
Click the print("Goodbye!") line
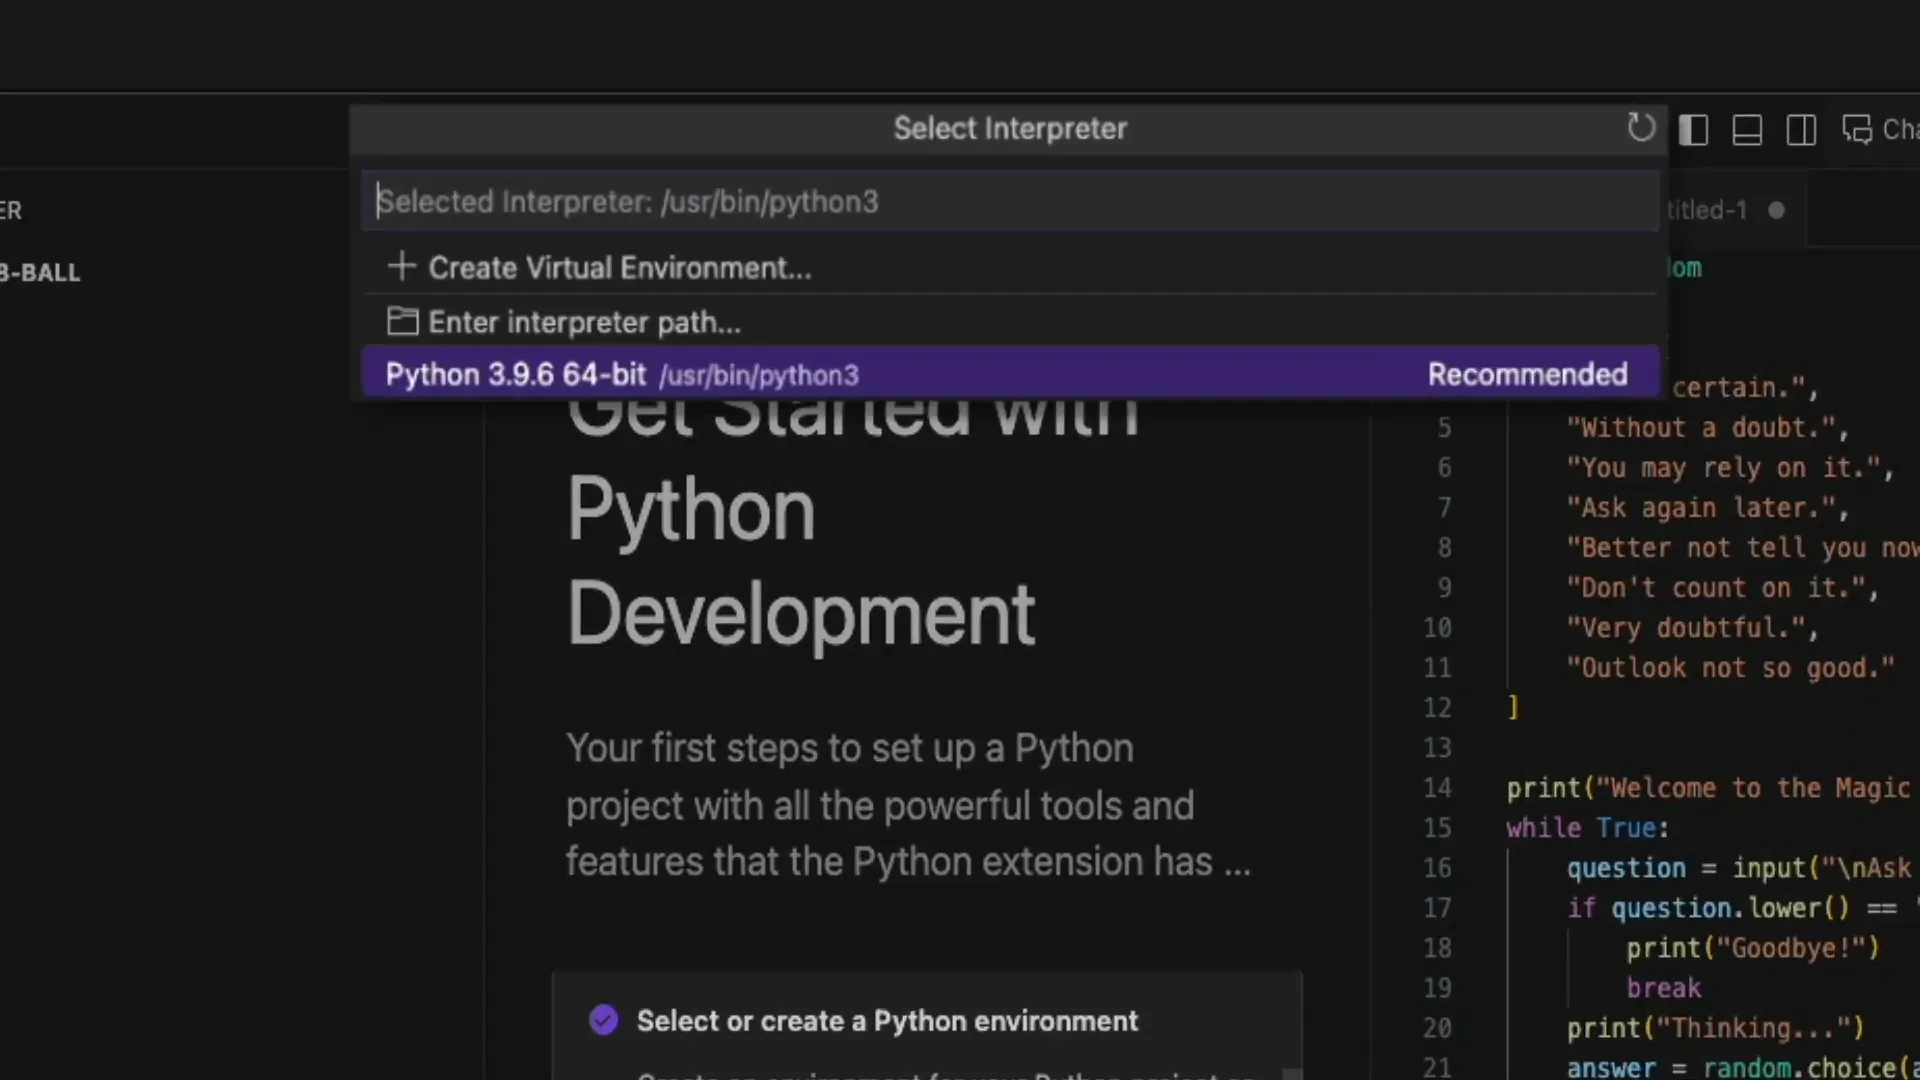pos(1752,948)
